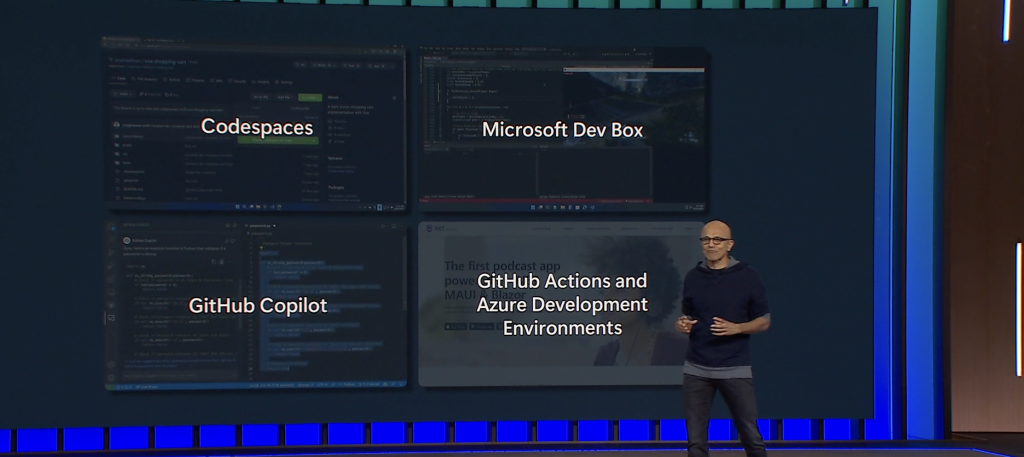The width and height of the screenshot is (1024, 457).
Task: Click the green create codespace button
Action: (x=278, y=140)
